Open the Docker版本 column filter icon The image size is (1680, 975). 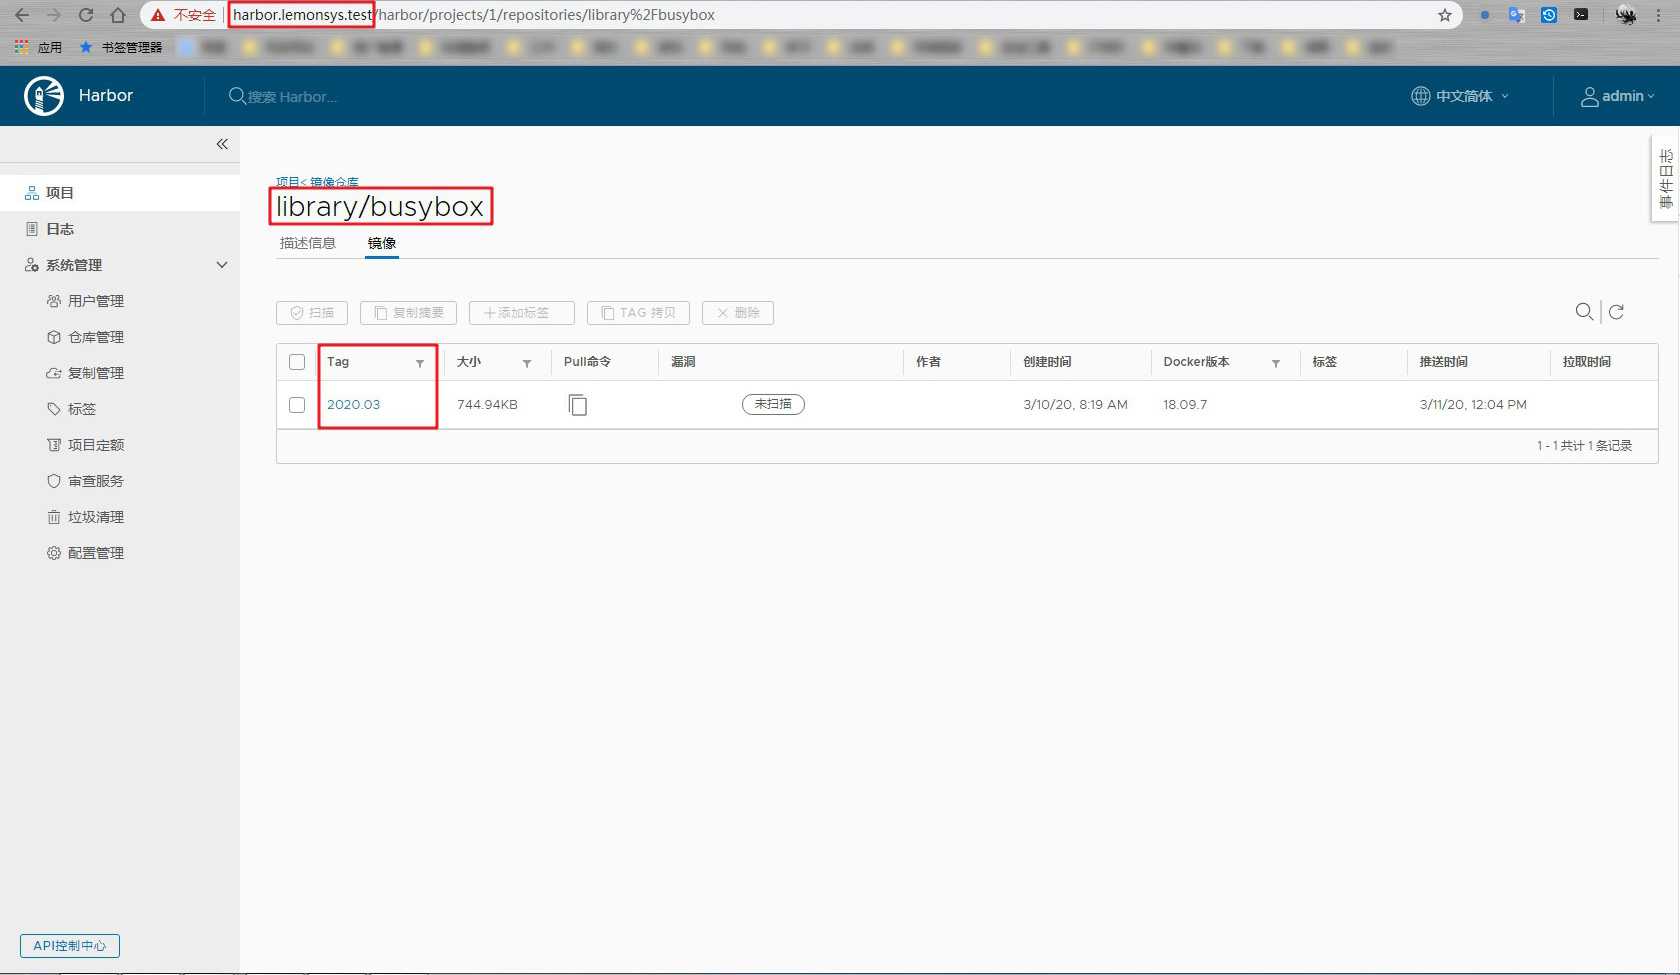pyautogui.click(x=1276, y=363)
